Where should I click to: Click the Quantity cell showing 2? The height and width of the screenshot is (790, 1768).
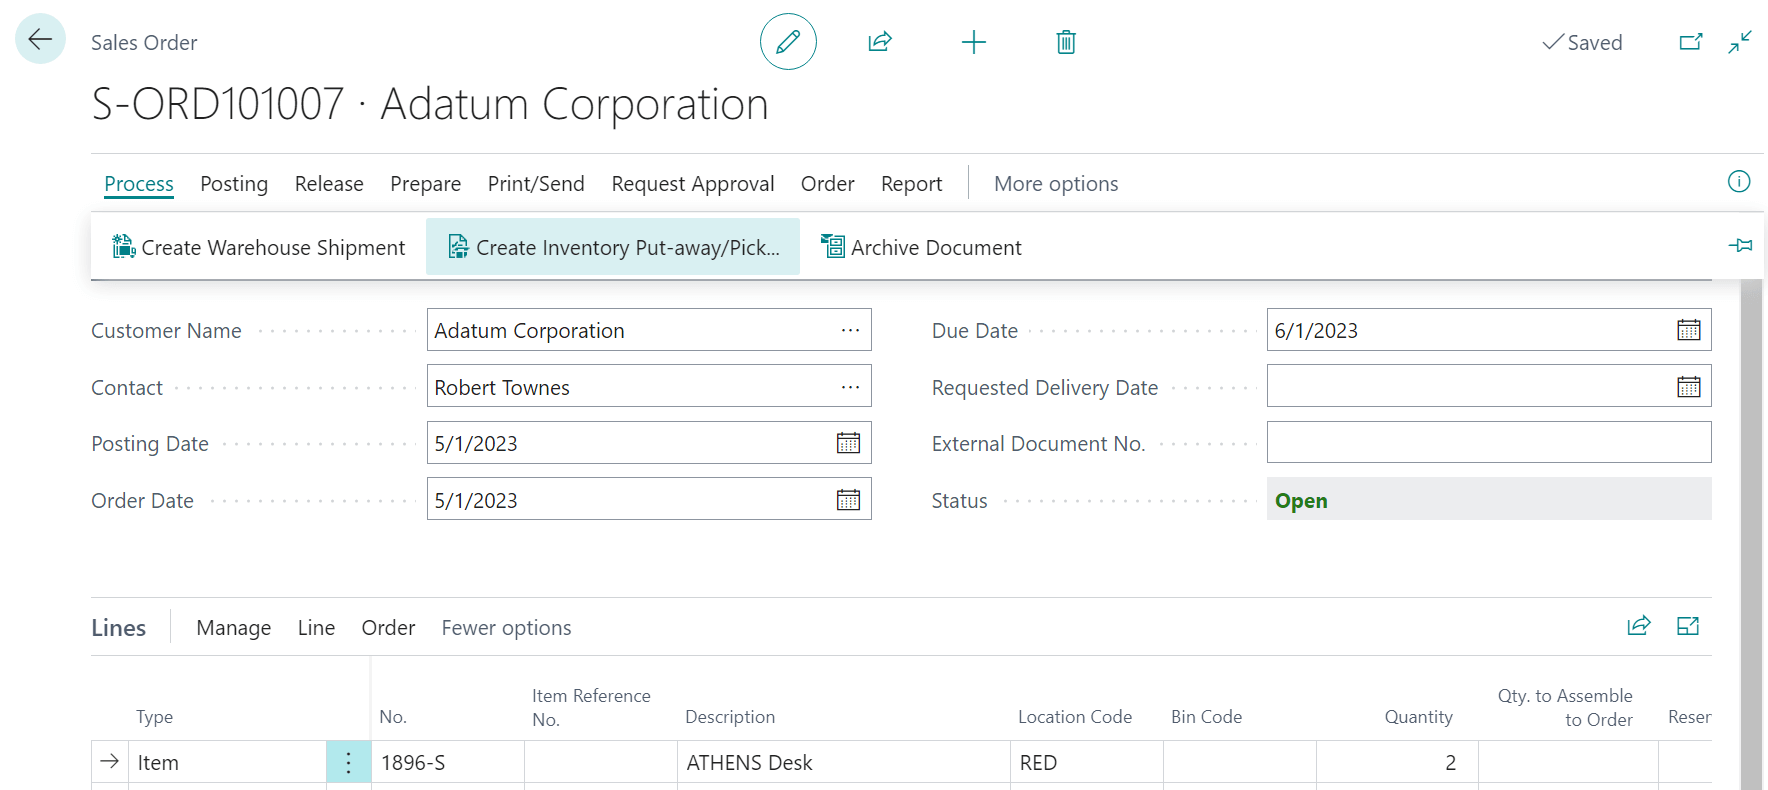1397,763
